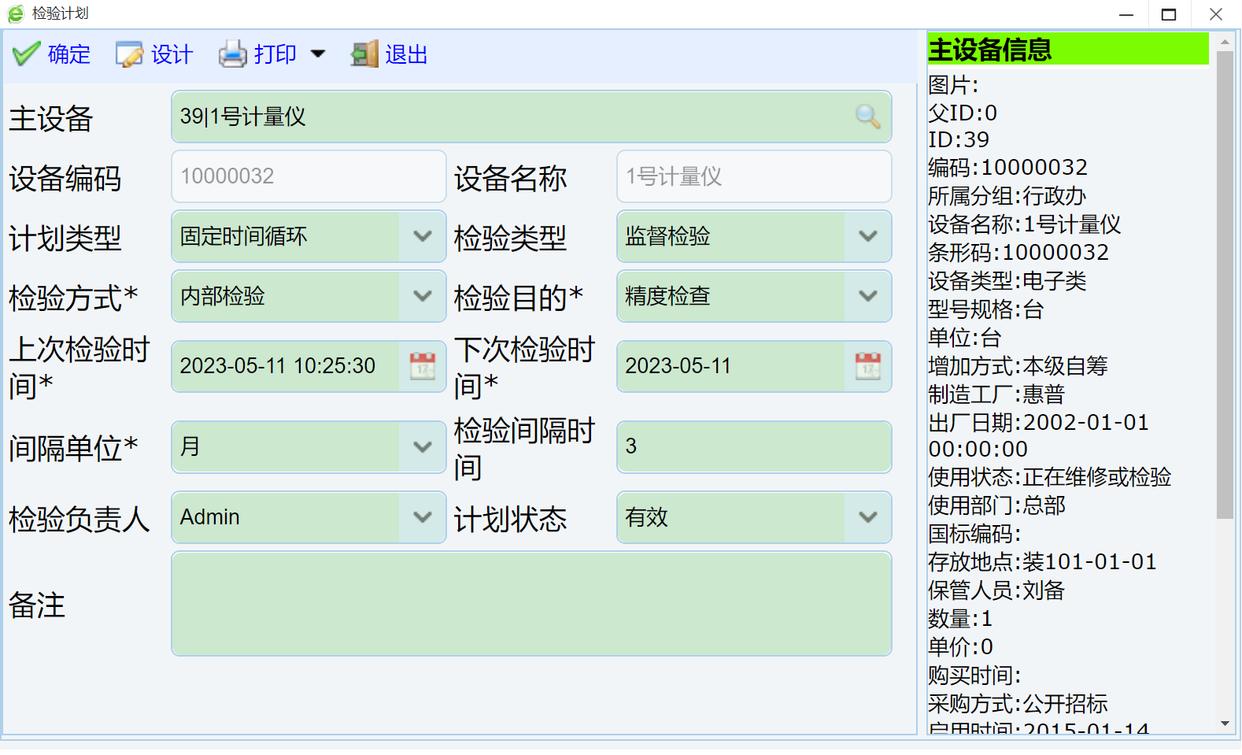This screenshot has width=1242, height=755.
Task: Open the 间隔单位 dropdown
Action: [423, 447]
